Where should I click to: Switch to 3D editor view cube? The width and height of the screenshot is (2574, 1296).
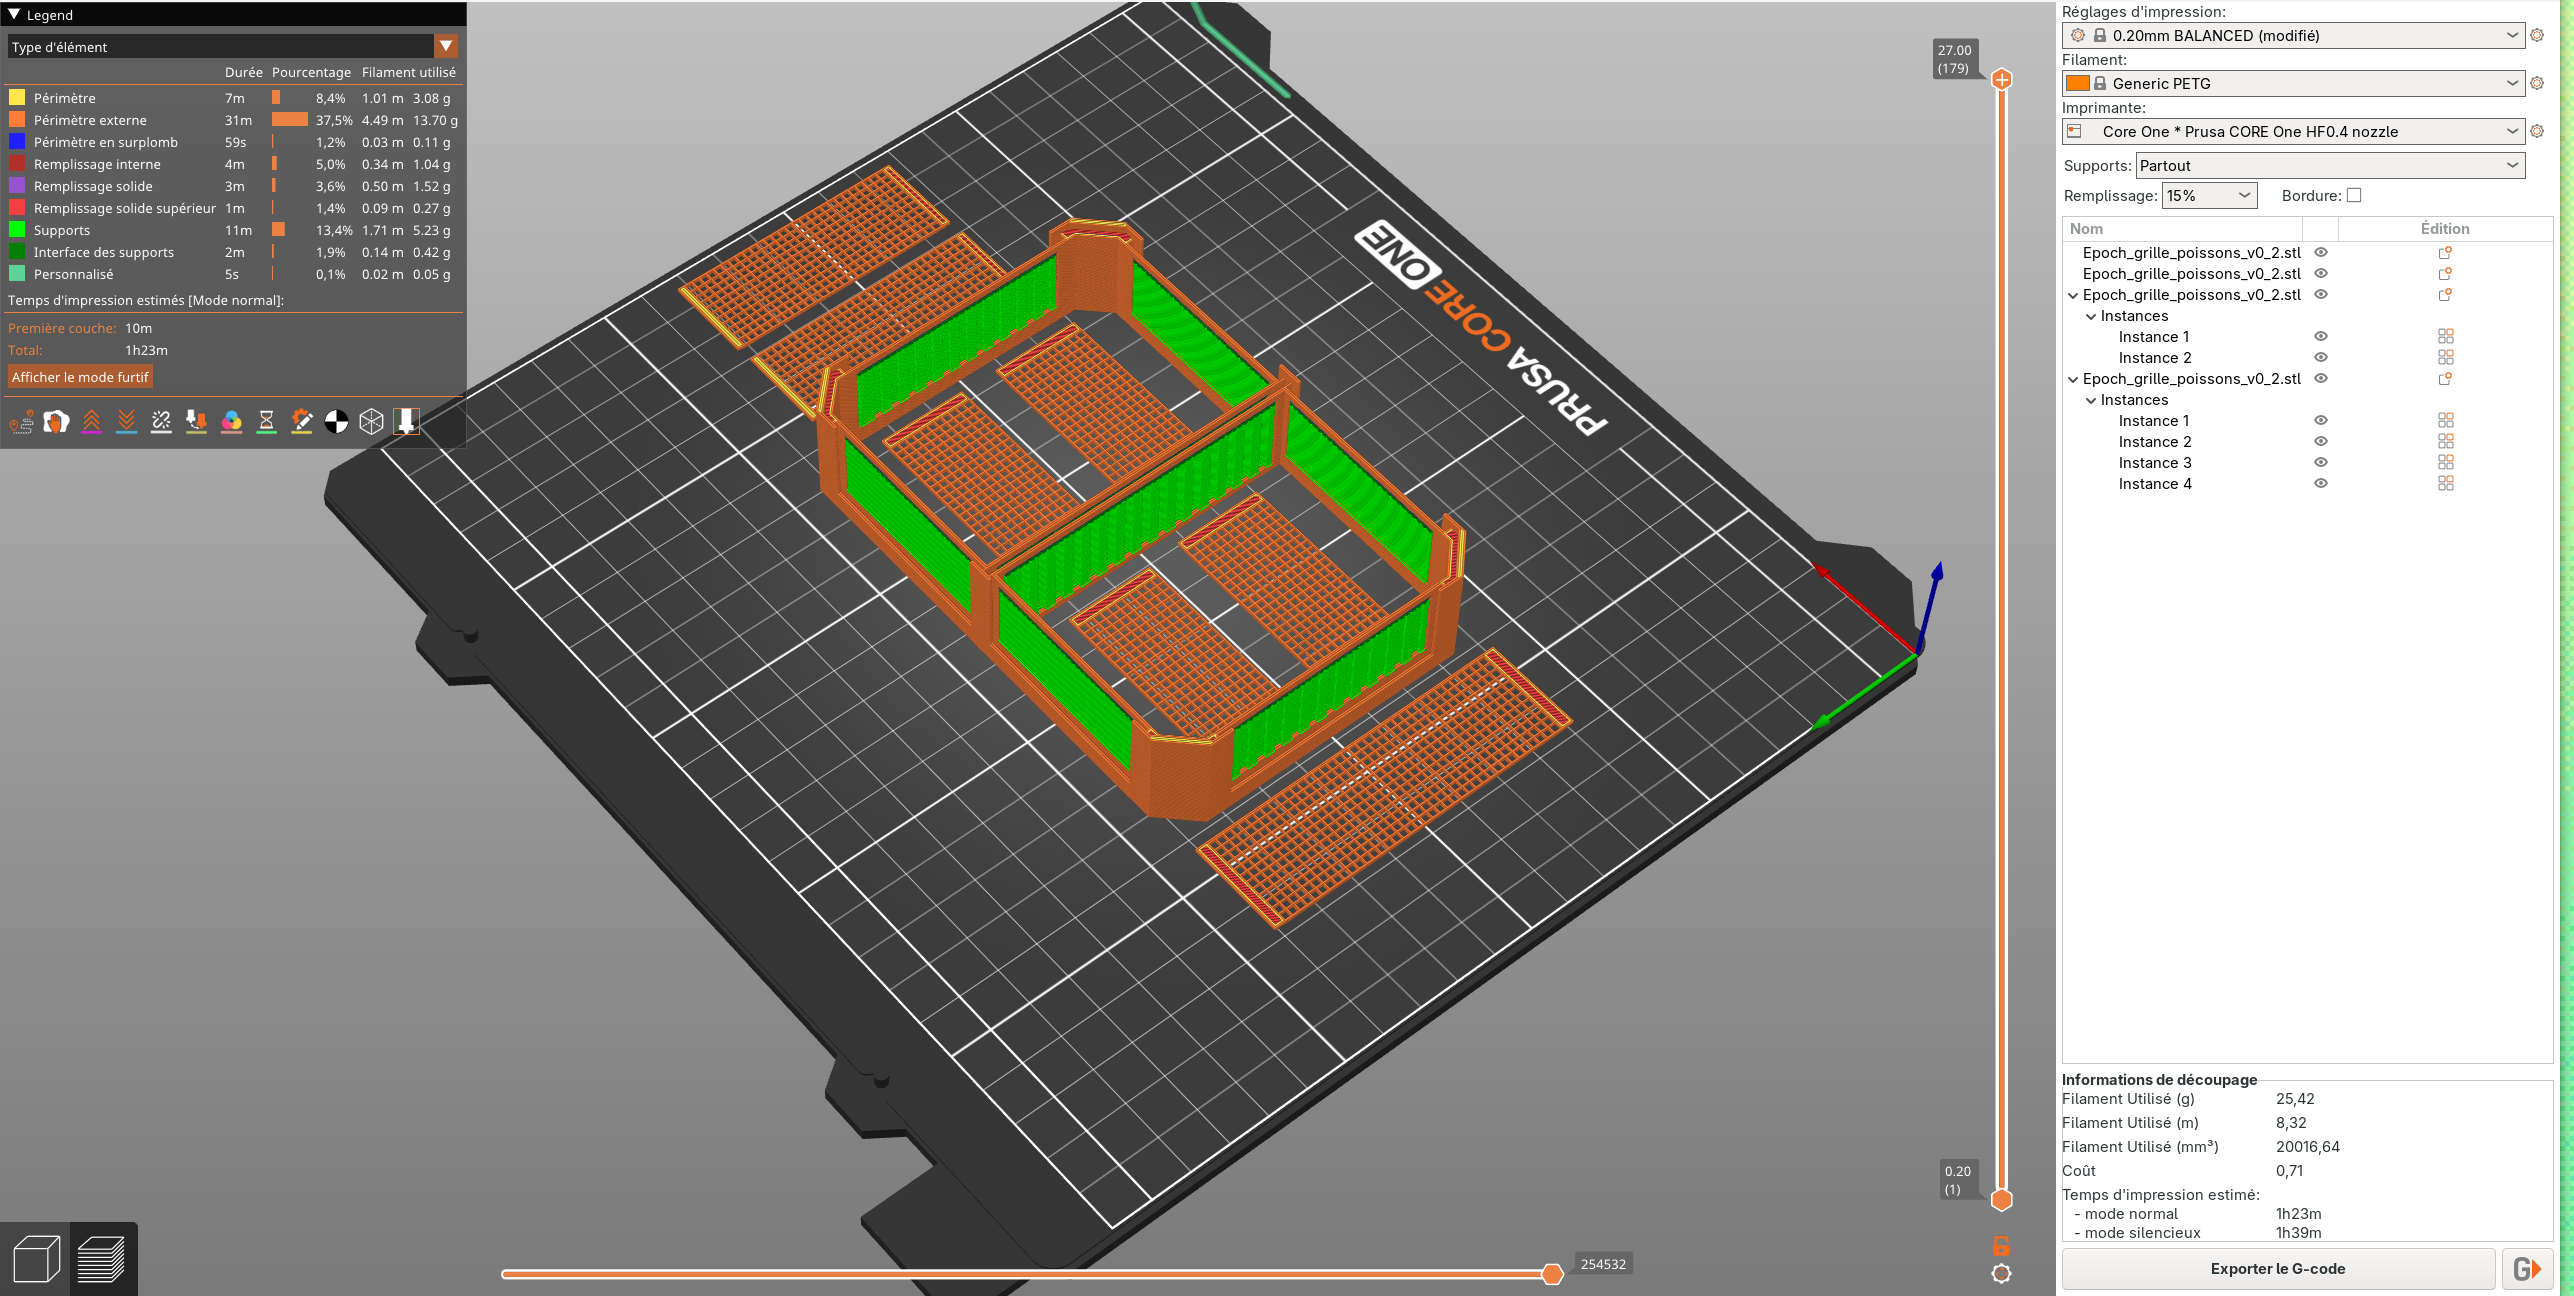coord(36,1259)
